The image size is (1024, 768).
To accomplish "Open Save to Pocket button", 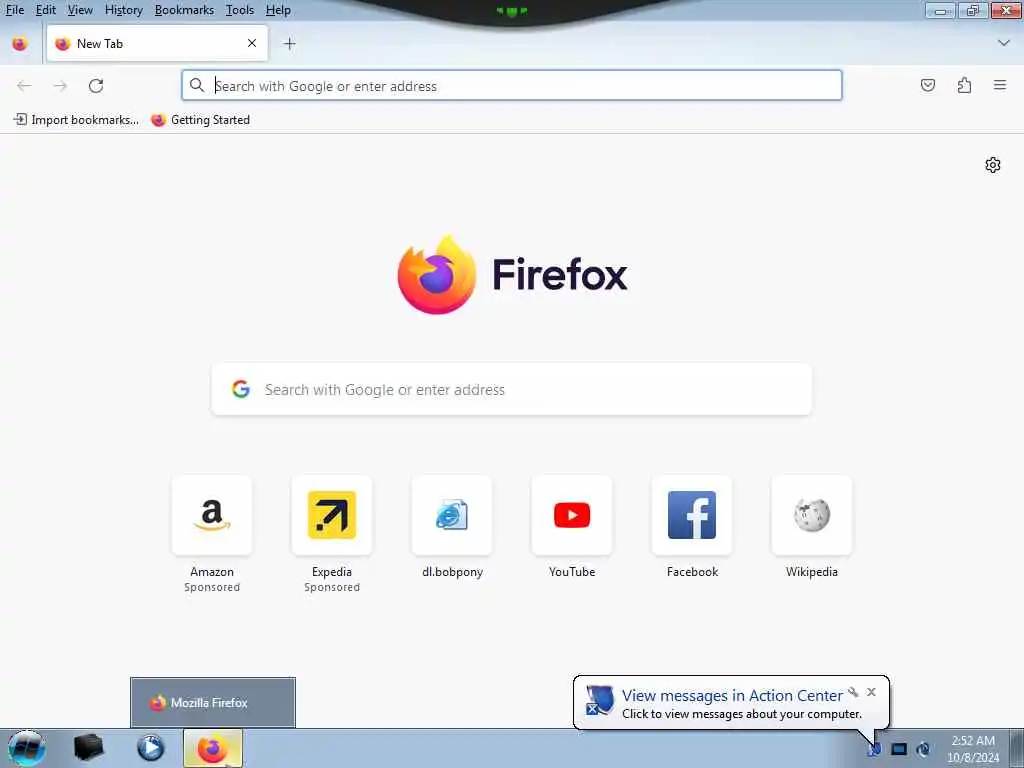I will click(x=928, y=85).
